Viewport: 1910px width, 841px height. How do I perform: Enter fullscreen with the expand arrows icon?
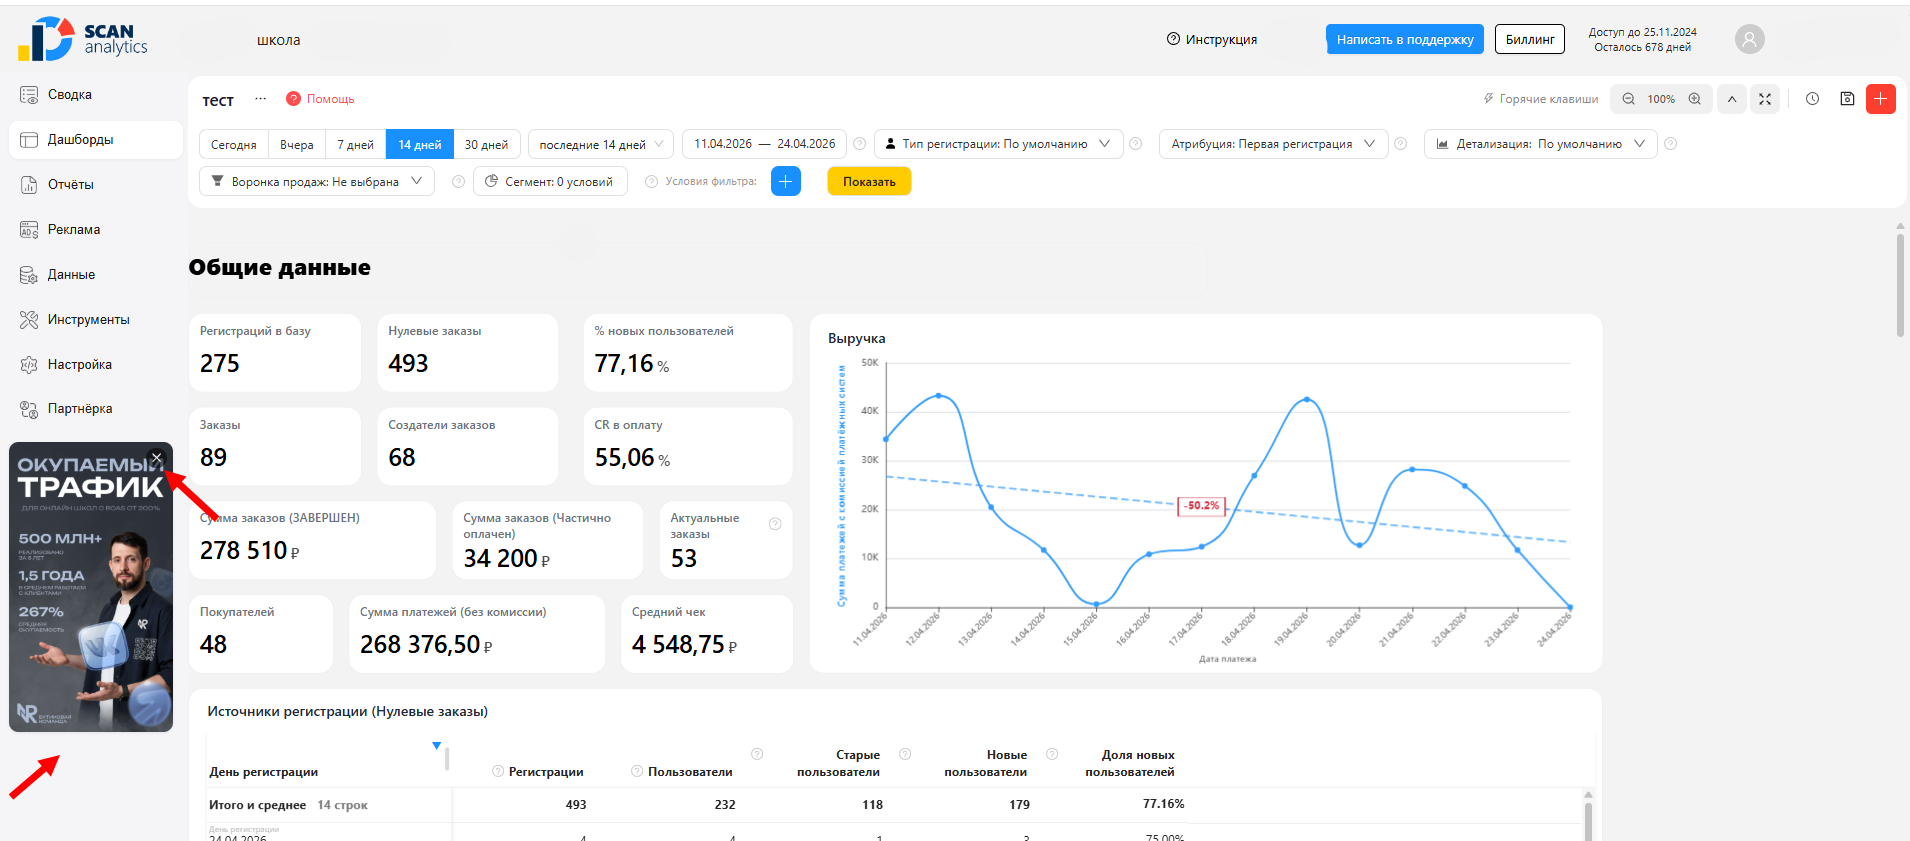(x=1765, y=99)
